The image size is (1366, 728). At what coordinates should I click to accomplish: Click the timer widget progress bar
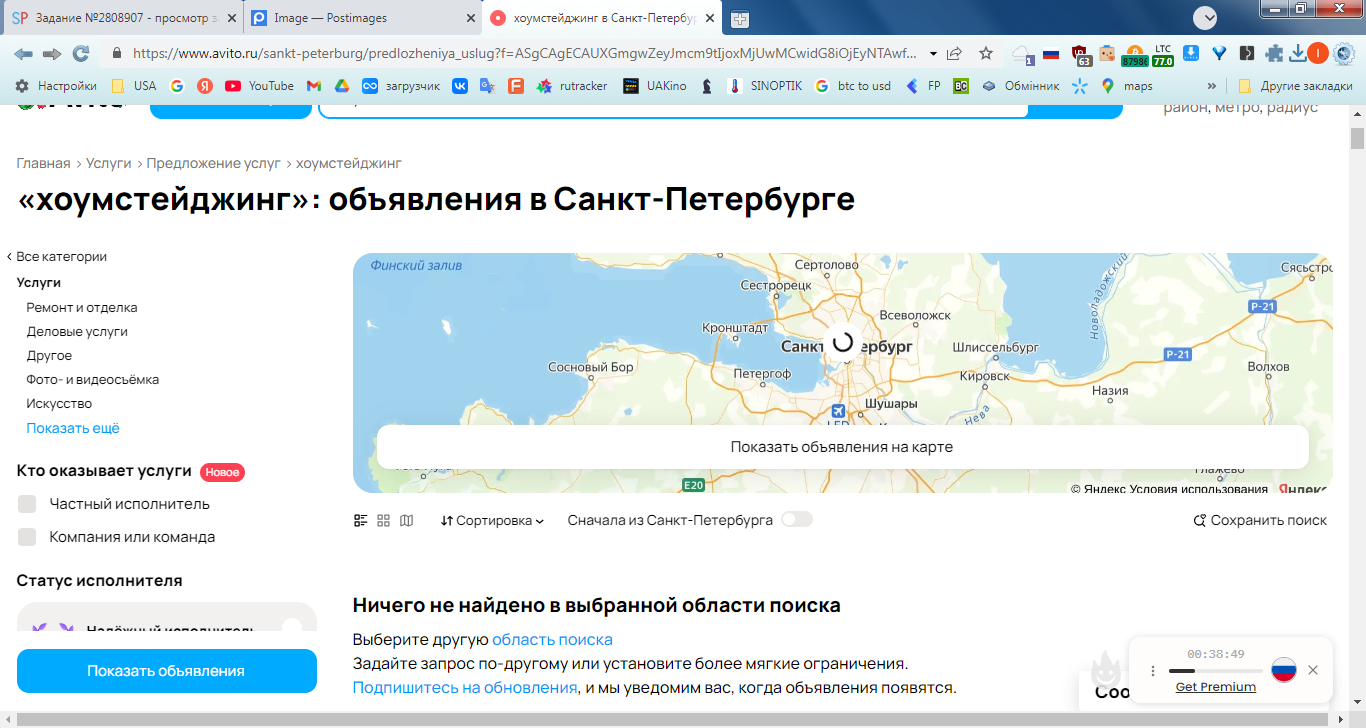[1215, 670]
